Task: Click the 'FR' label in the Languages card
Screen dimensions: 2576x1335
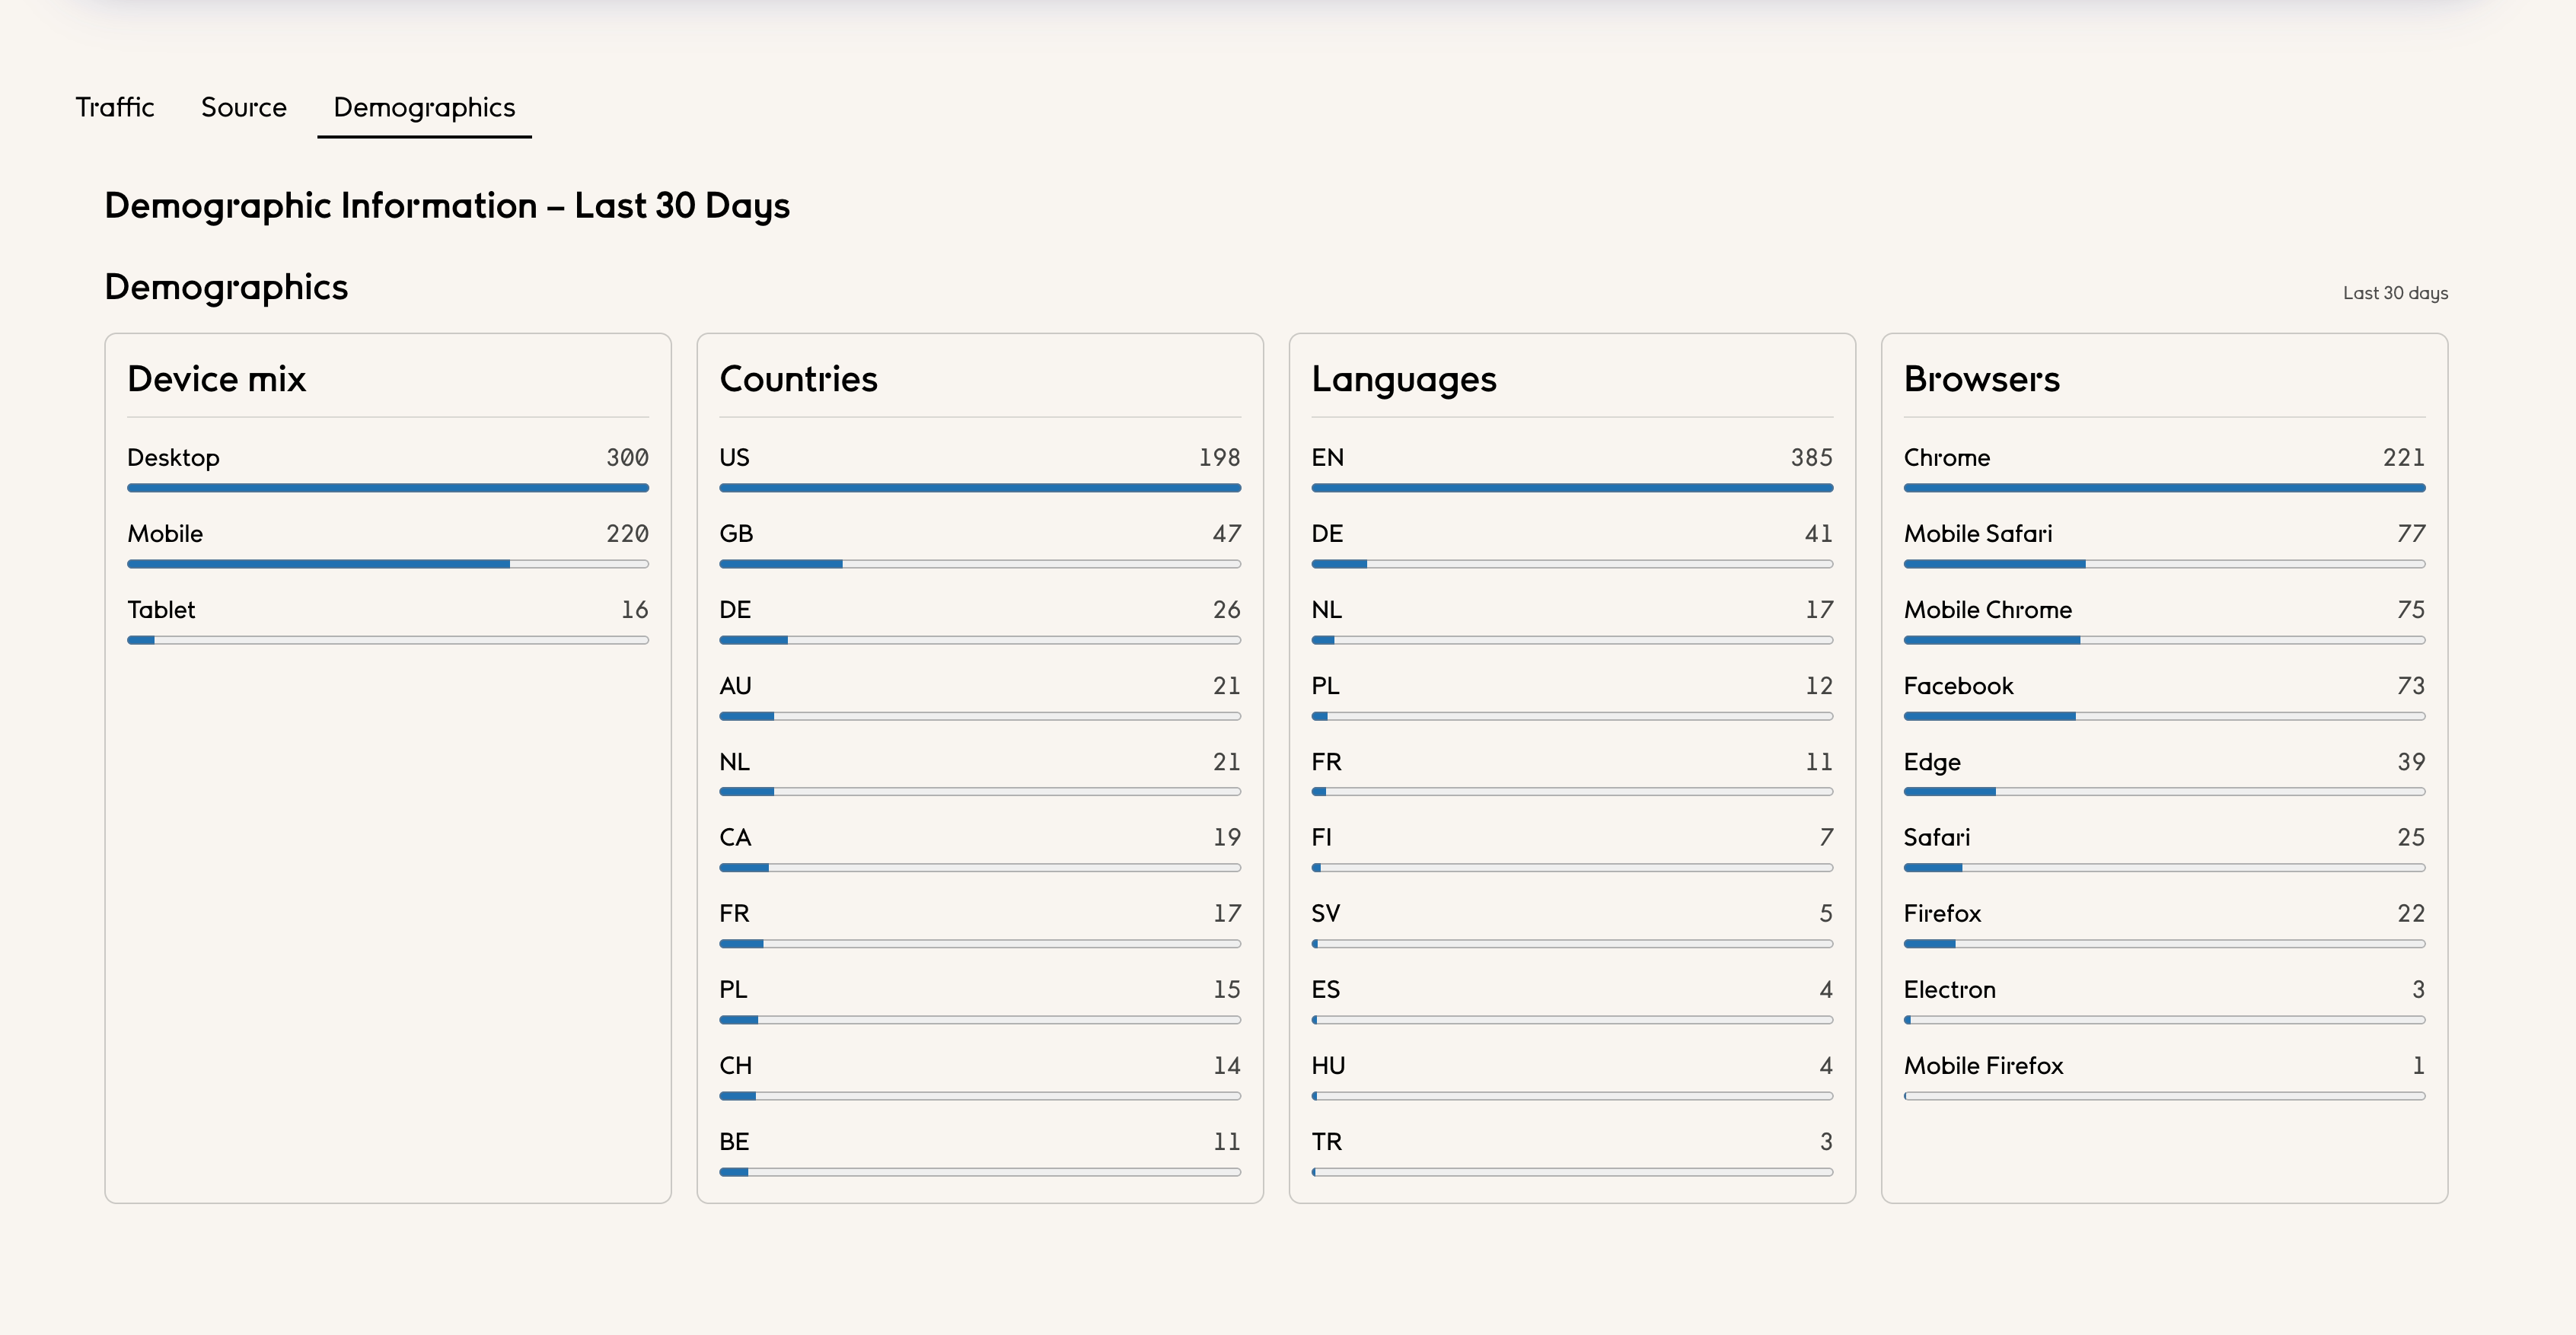Action: pyautogui.click(x=1326, y=762)
